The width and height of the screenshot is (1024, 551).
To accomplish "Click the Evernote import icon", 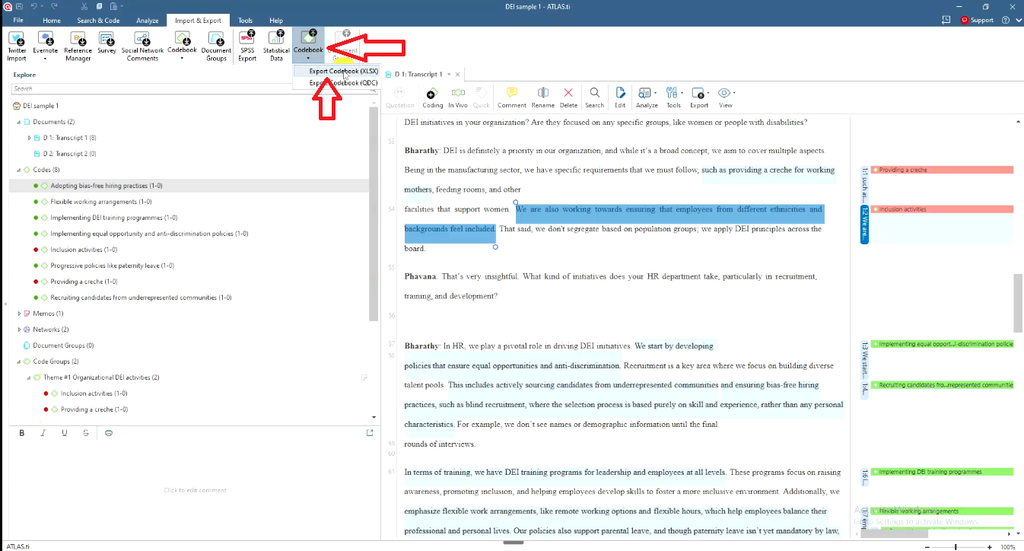I will [x=45, y=46].
